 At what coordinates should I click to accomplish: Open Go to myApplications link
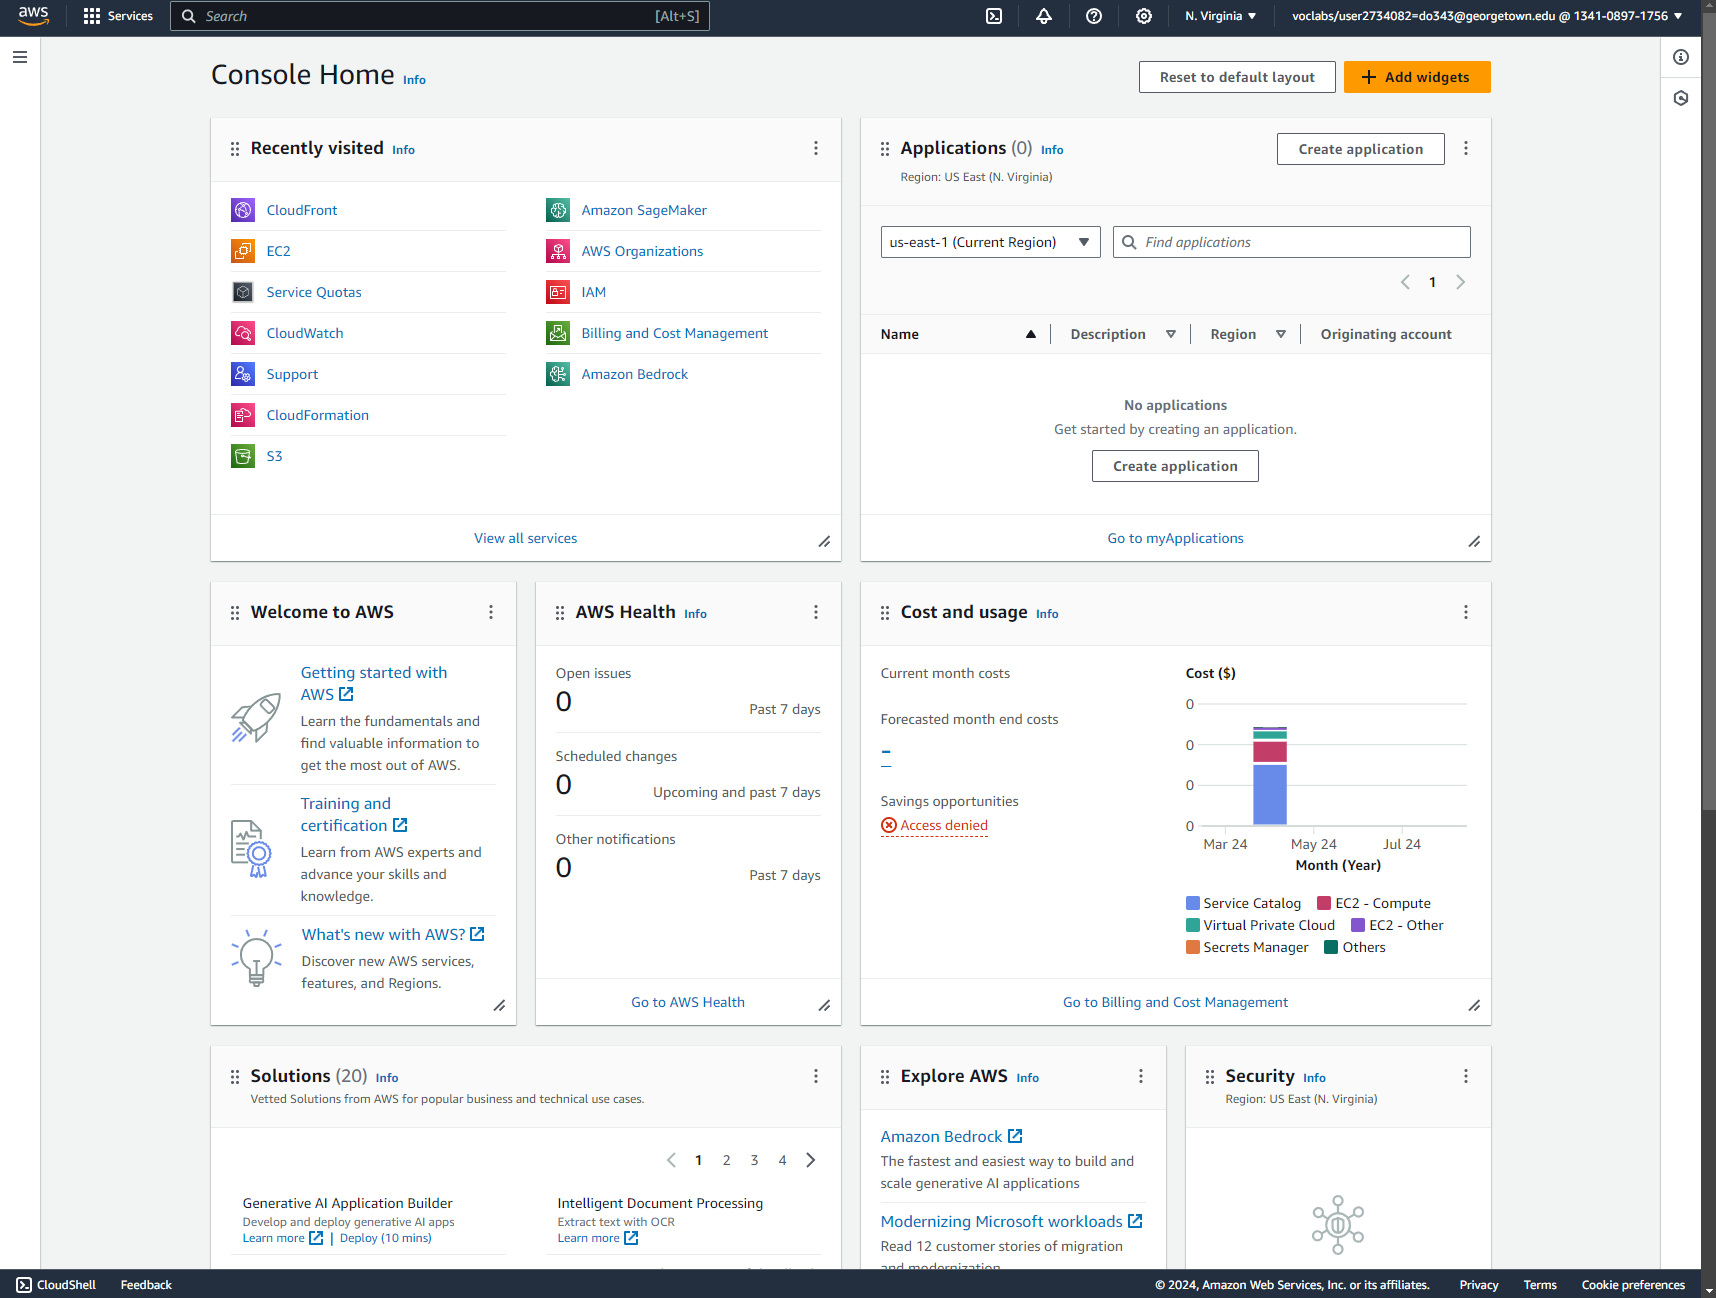[x=1175, y=538]
